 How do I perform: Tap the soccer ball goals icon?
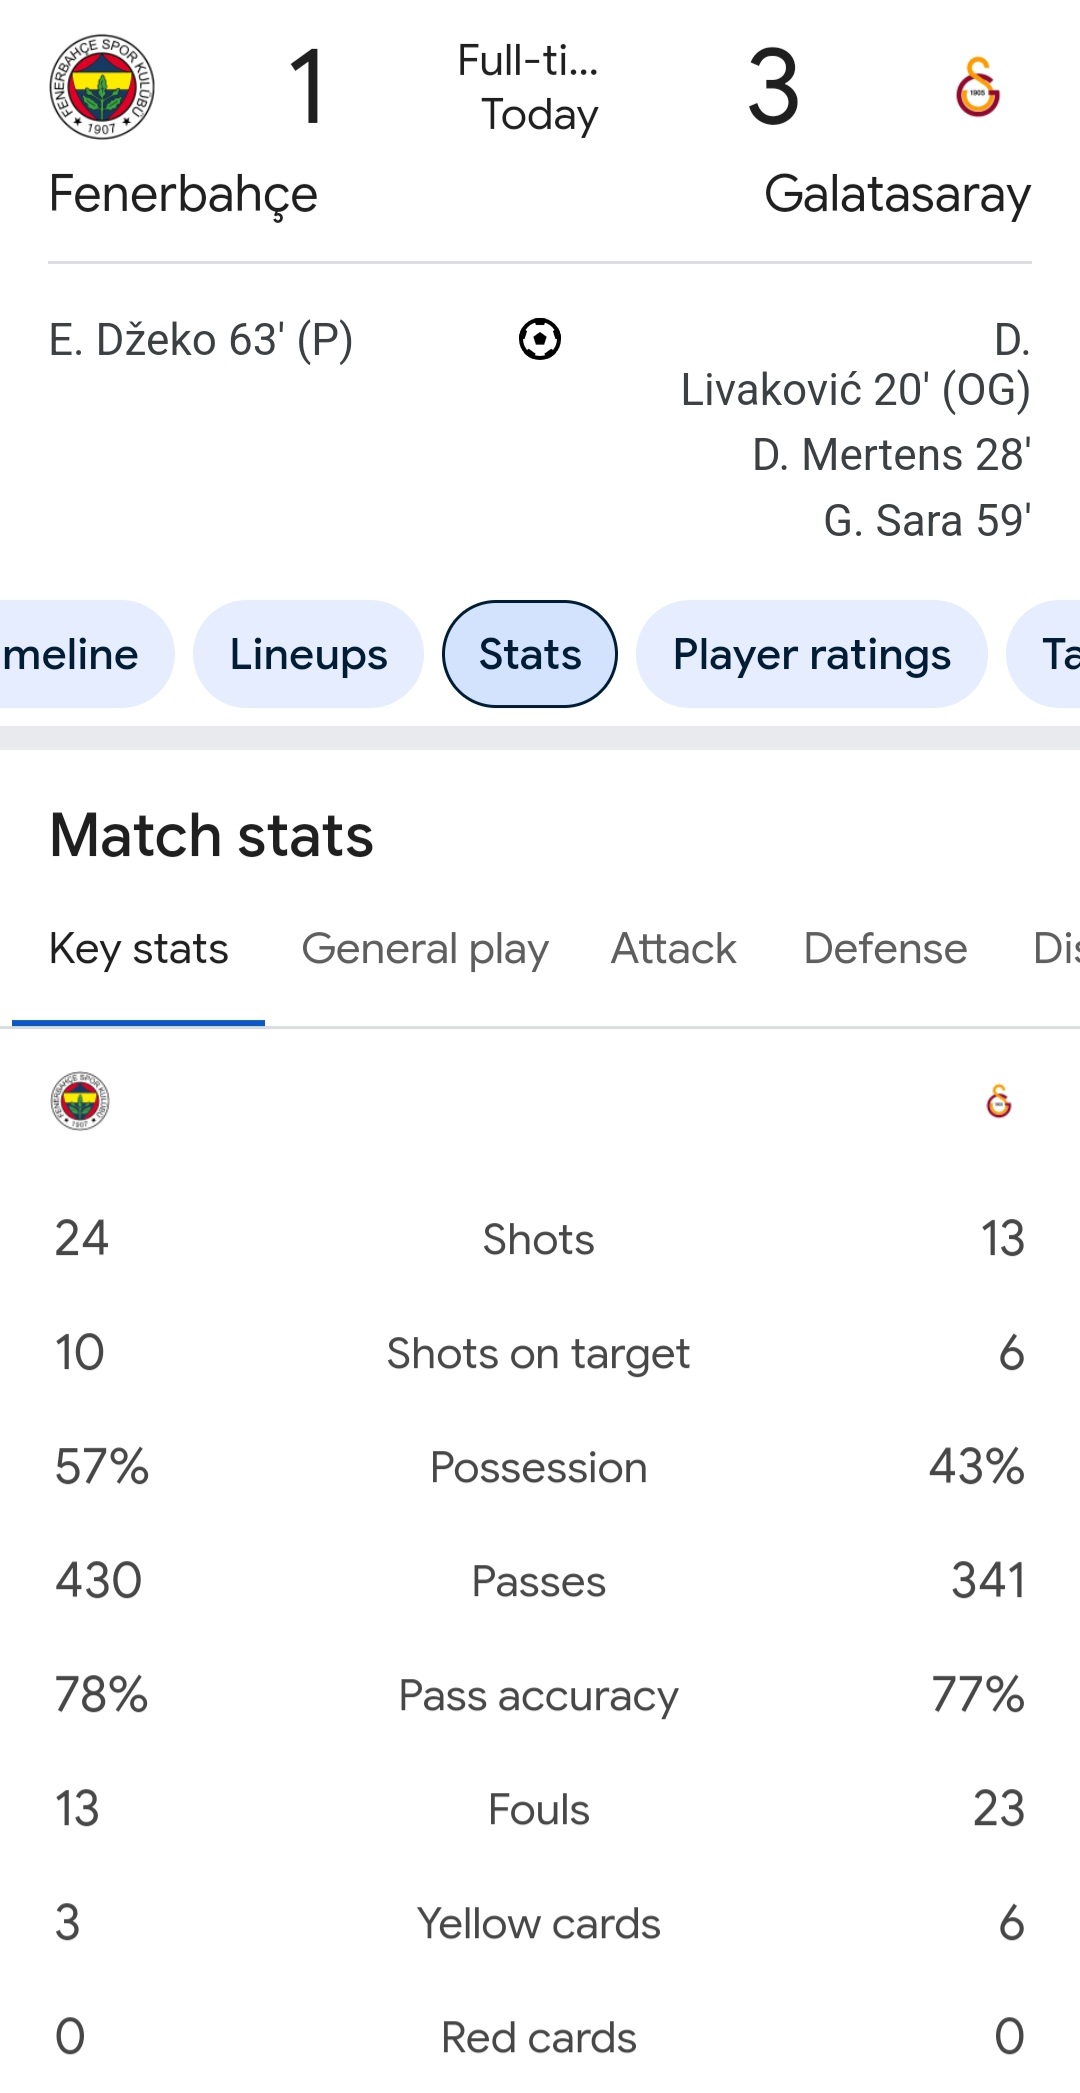click(x=540, y=339)
